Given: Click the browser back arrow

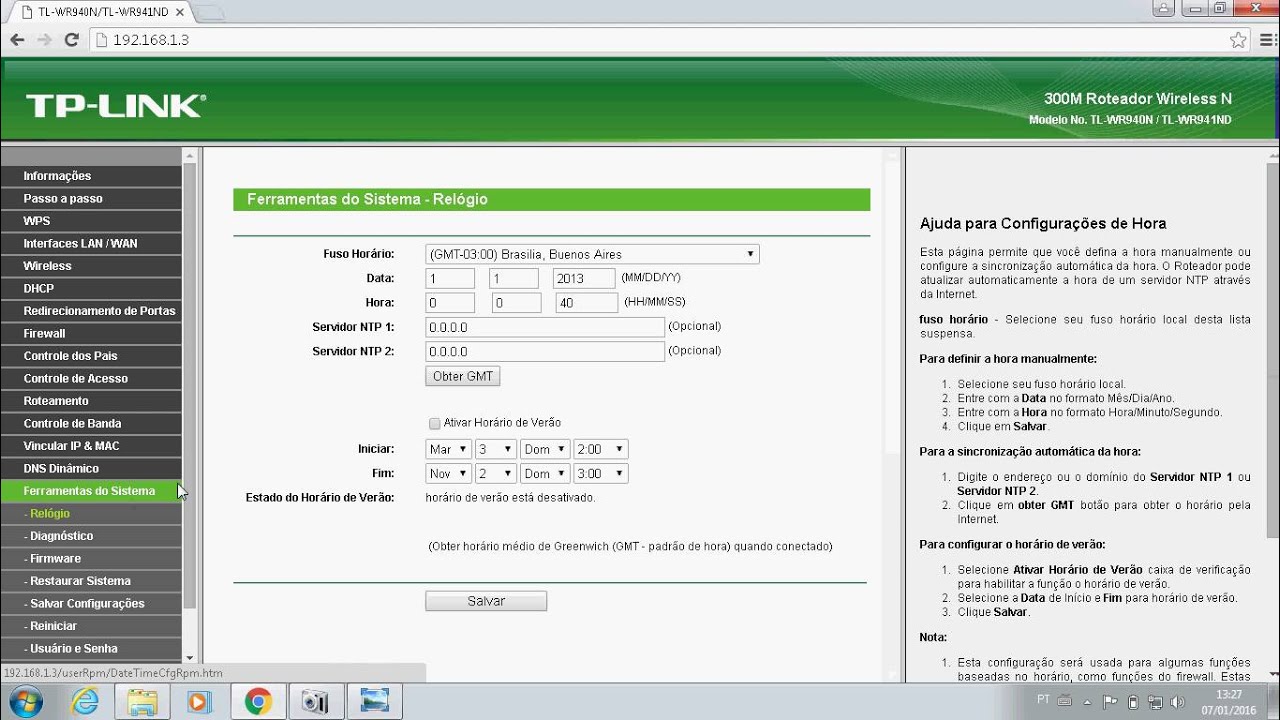Looking at the screenshot, I should [17, 40].
